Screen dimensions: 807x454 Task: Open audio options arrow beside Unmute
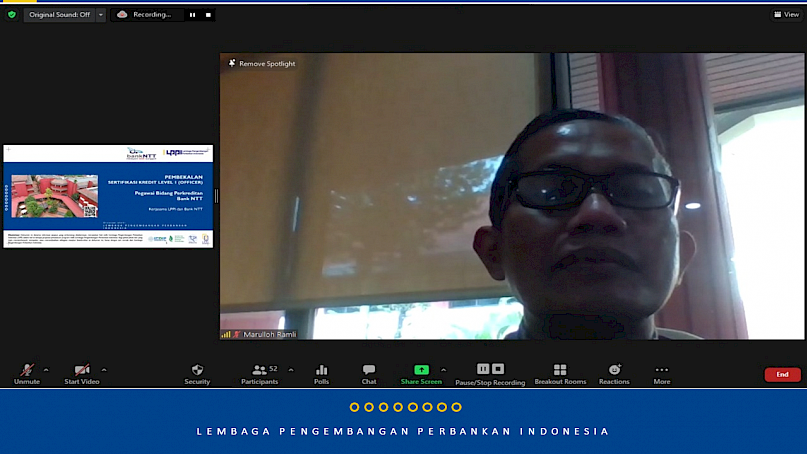[x=46, y=370]
